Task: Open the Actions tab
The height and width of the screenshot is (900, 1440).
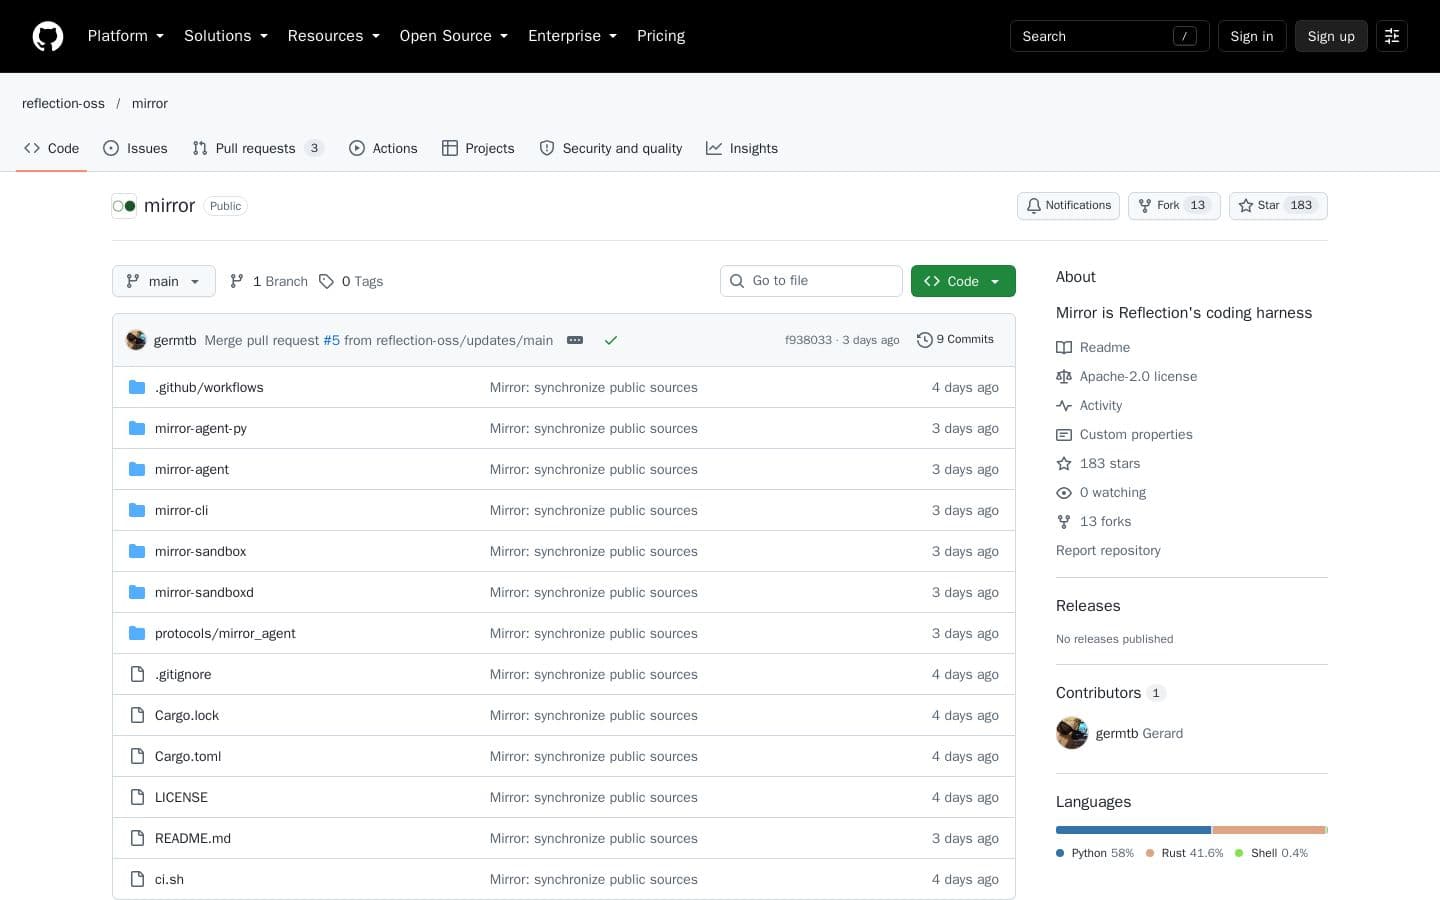Action: [383, 148]
